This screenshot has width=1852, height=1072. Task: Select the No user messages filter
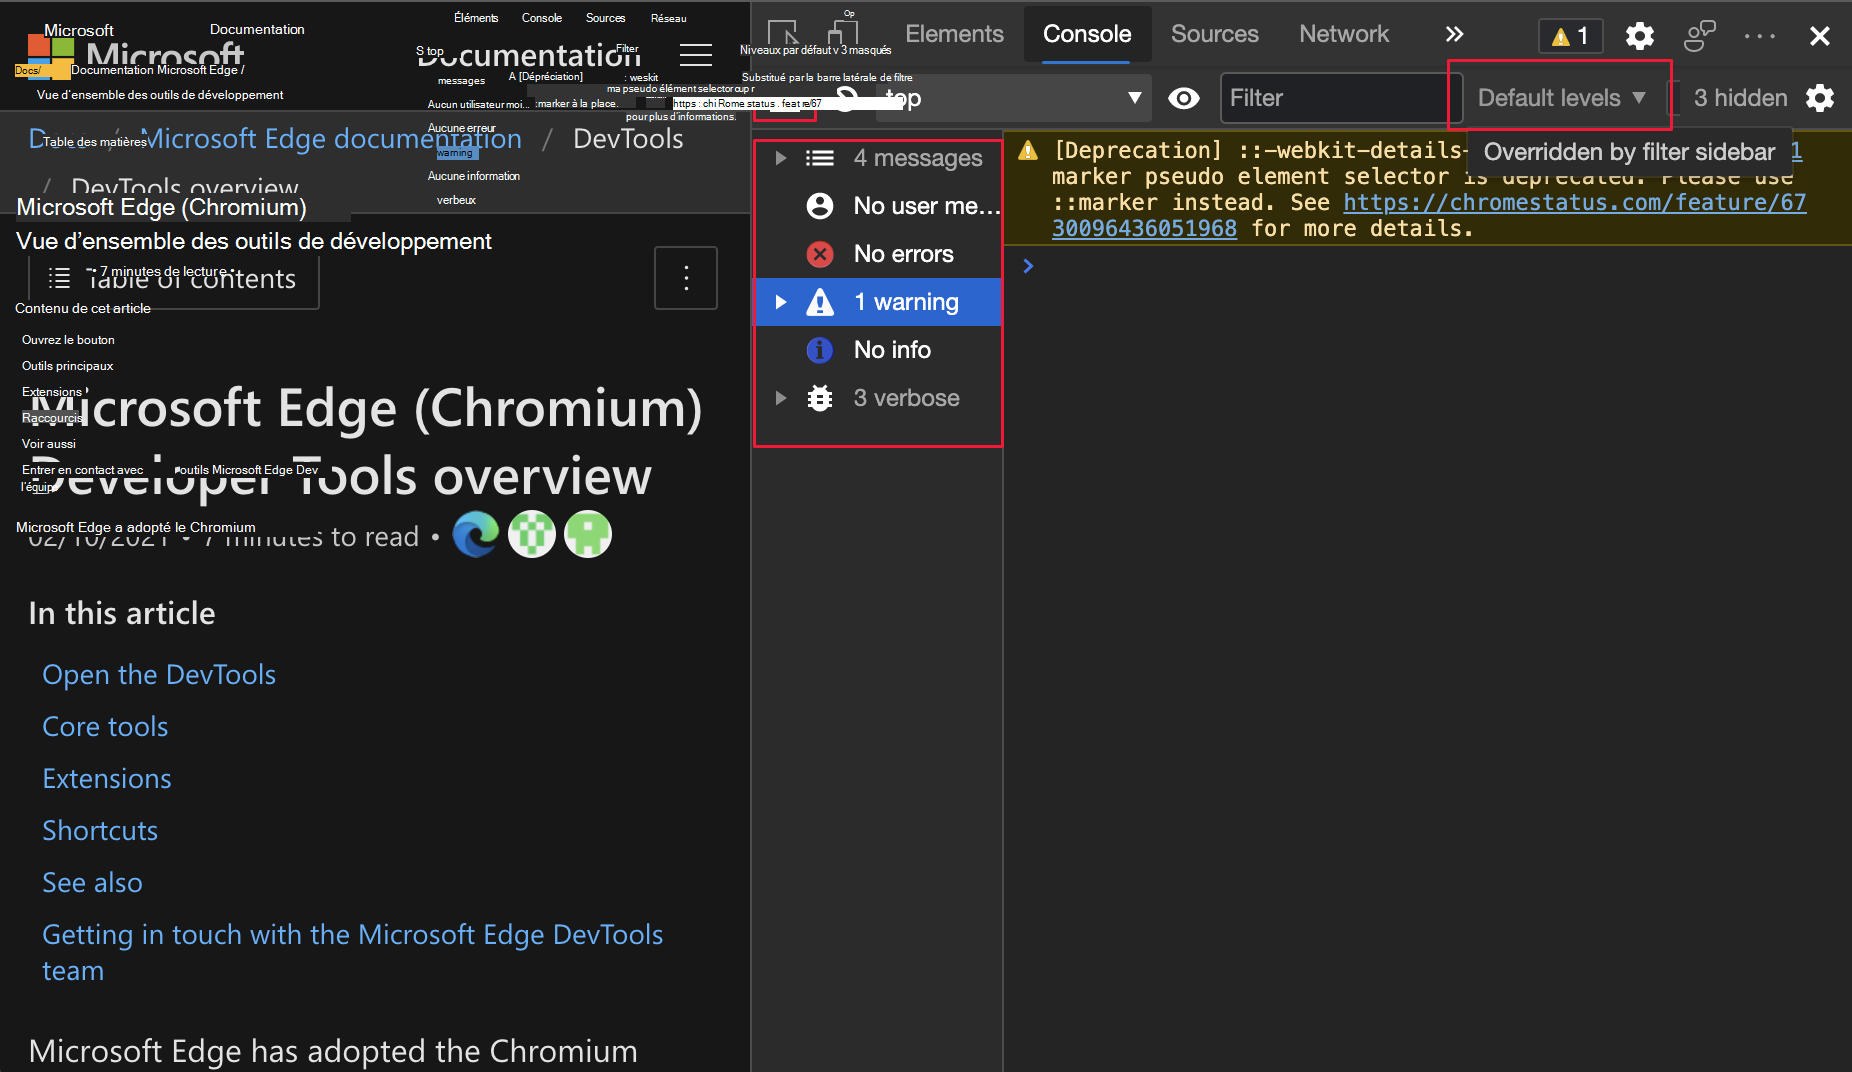tap(879, 206)
